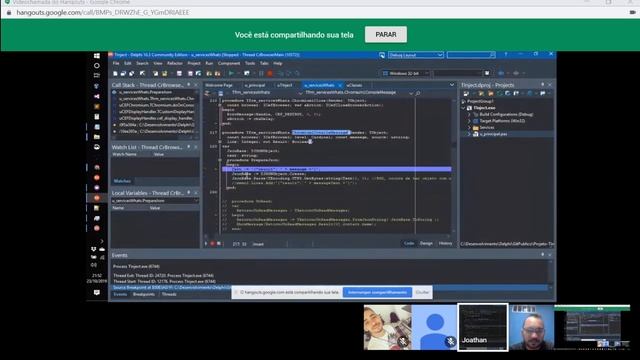The height and width of the screenshot is (360, 640).
Task: Open Breakpoints tab in Events panel
Action: click(144, 294)
